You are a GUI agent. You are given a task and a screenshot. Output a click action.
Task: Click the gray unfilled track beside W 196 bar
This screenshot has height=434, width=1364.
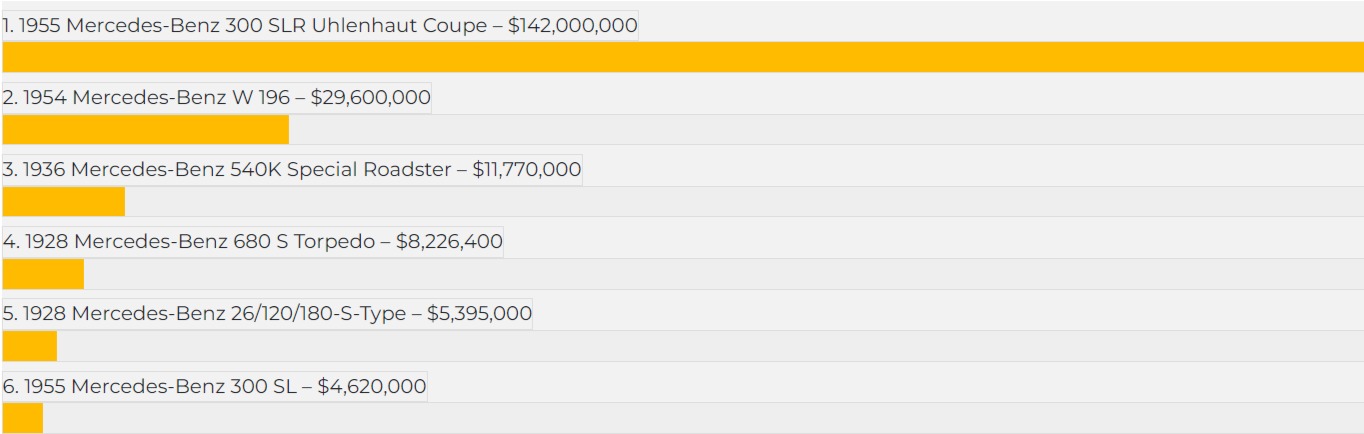(x=825, y=130)
